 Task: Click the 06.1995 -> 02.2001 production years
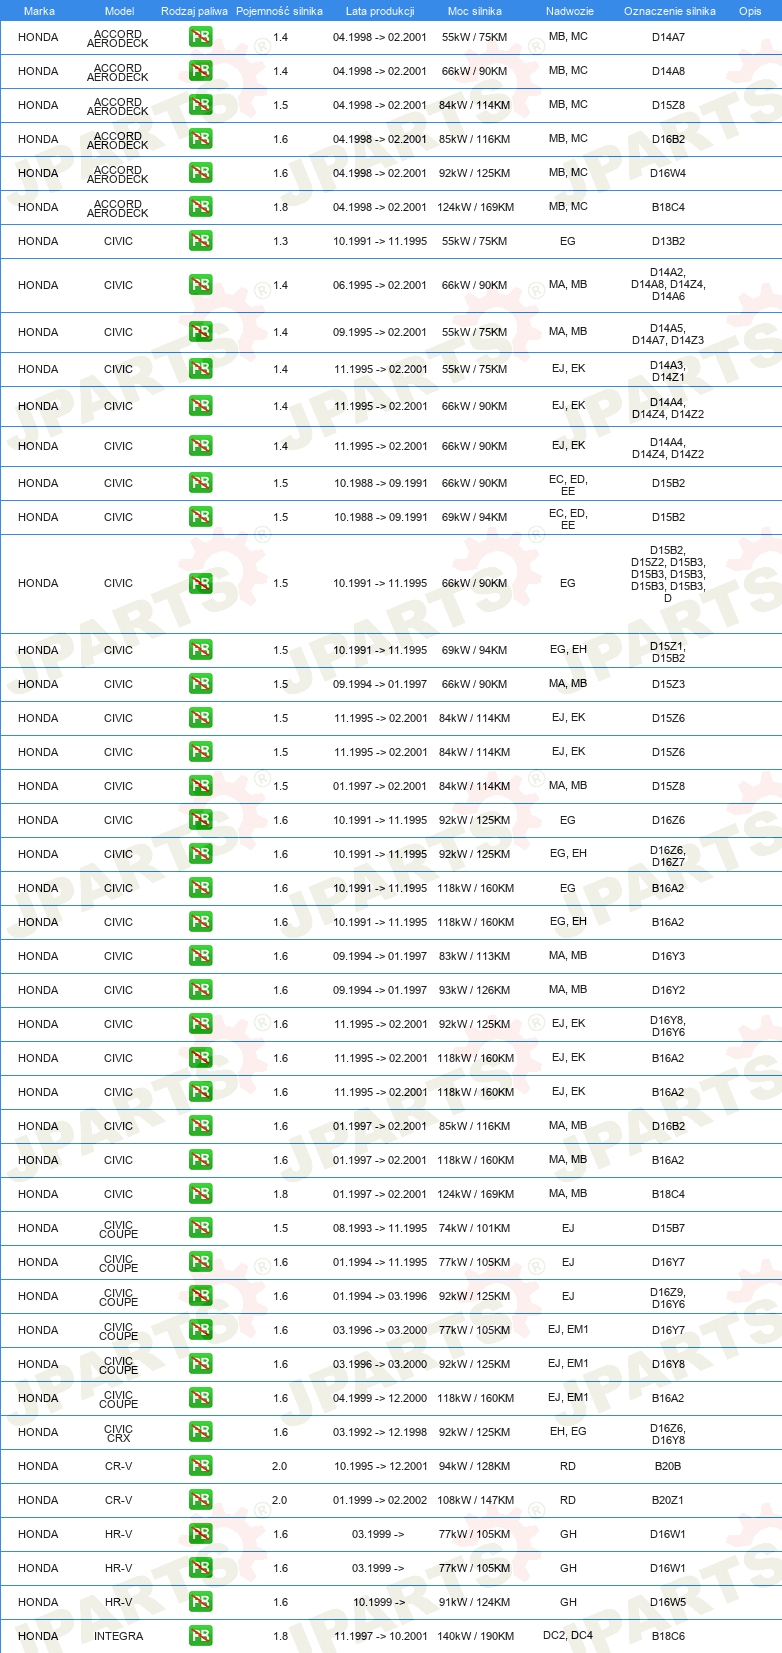[380, 285]
